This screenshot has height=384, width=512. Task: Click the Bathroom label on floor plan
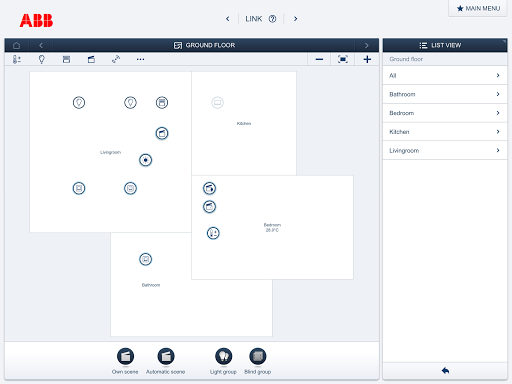[x=151, y=285]
